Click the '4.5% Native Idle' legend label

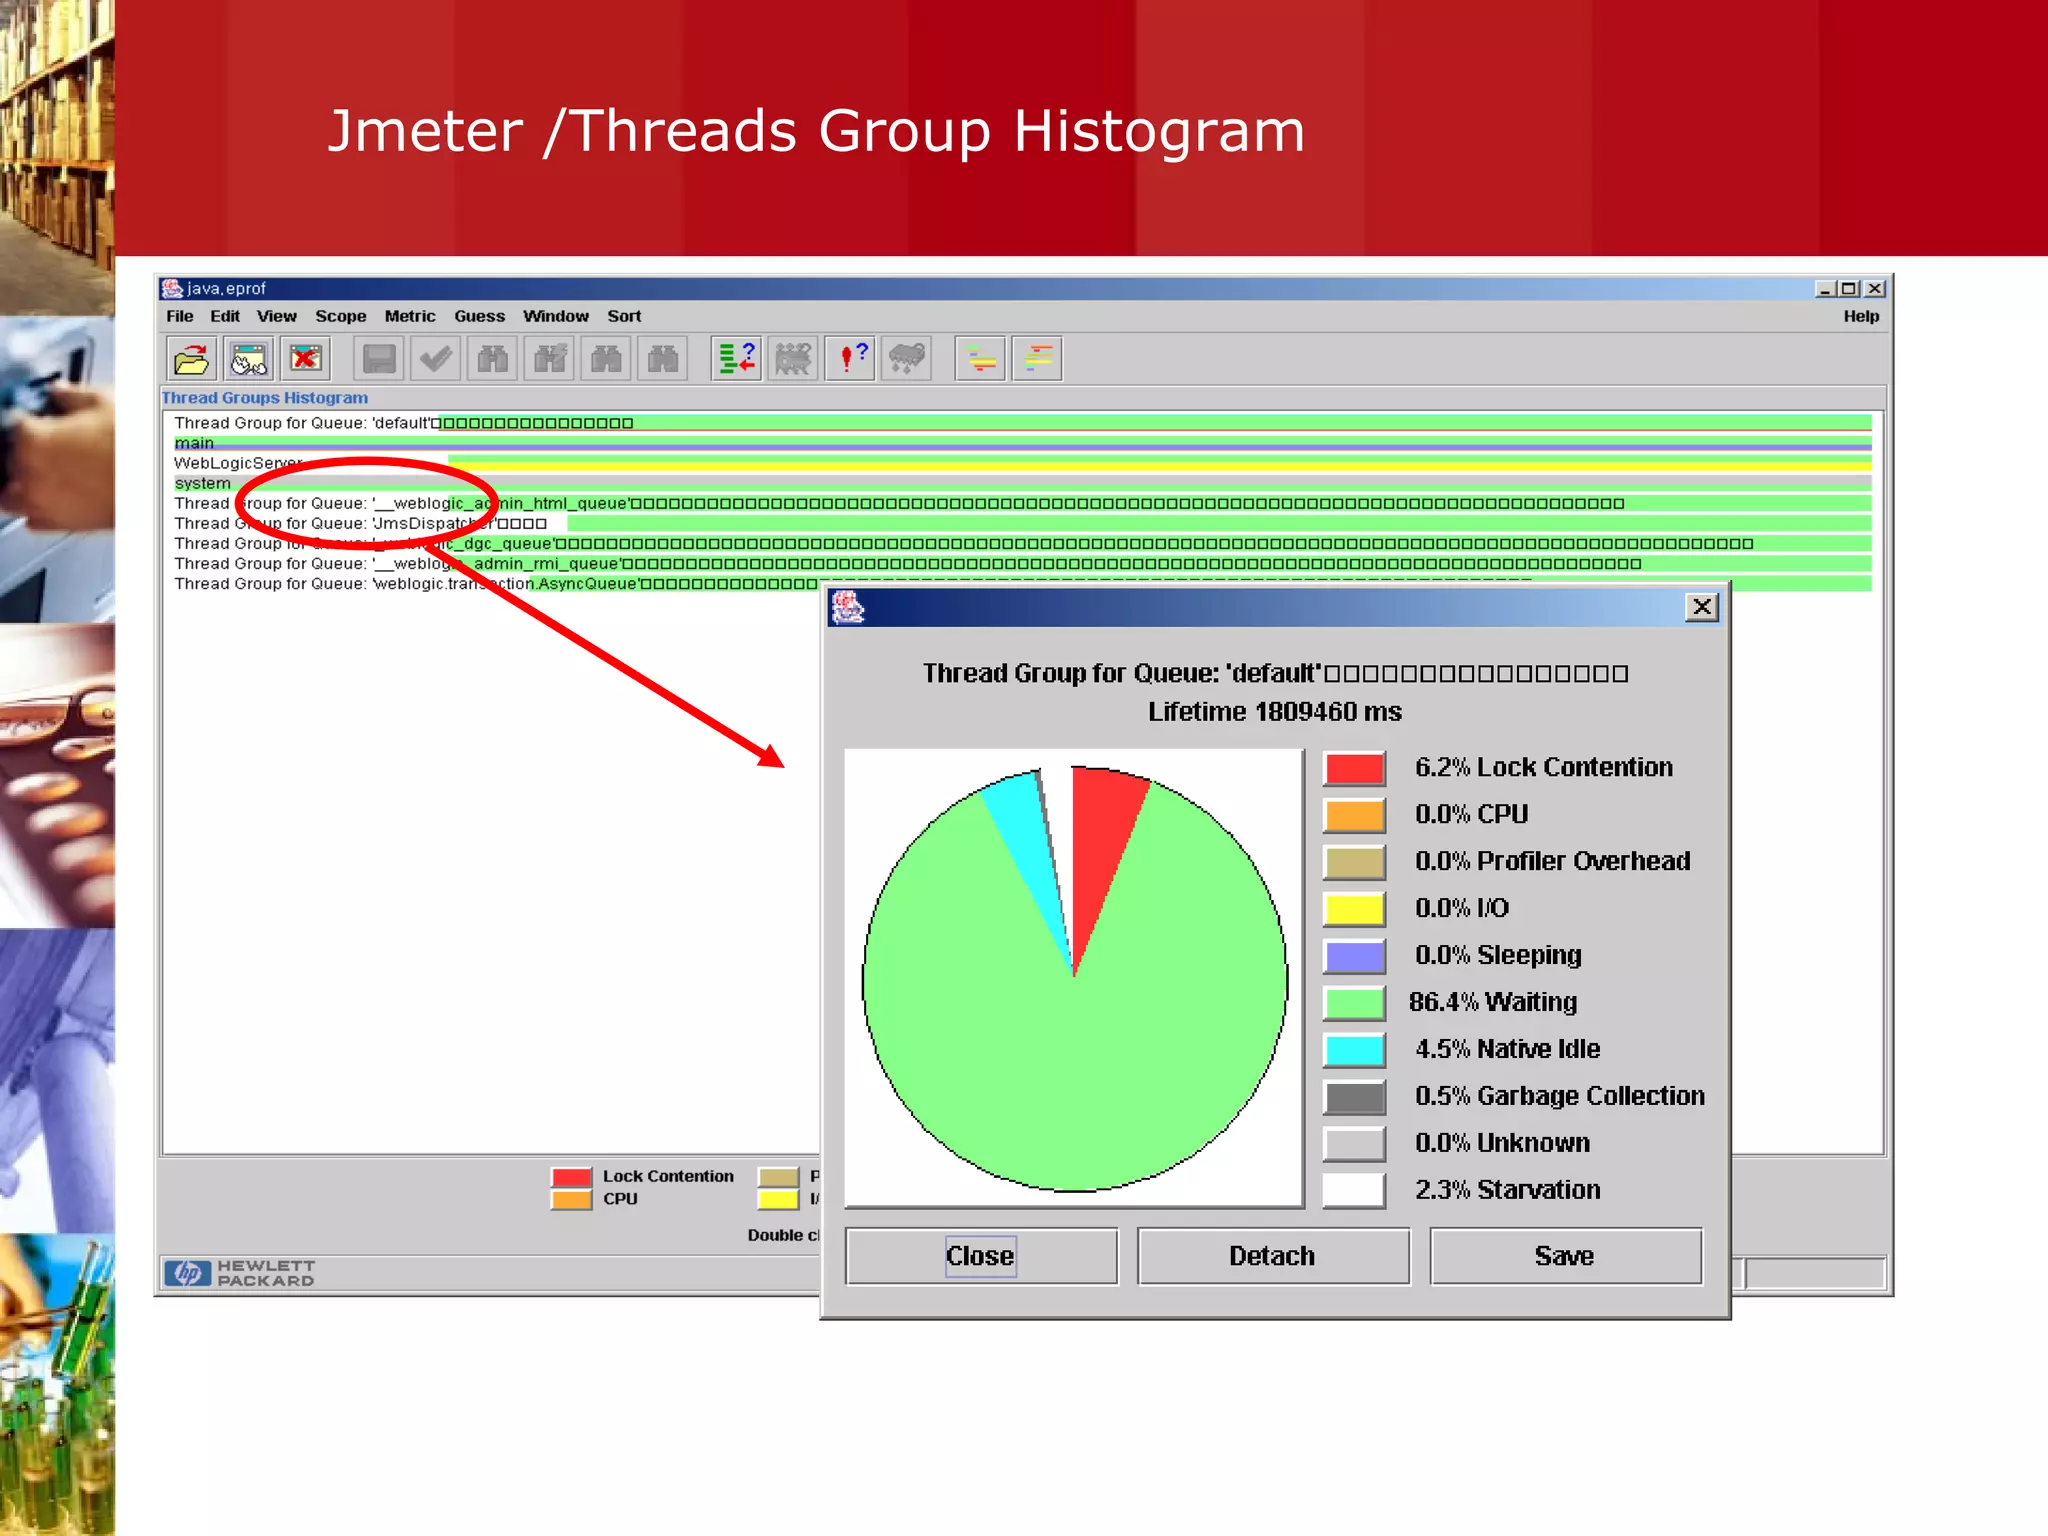tap(1508, 1049)
